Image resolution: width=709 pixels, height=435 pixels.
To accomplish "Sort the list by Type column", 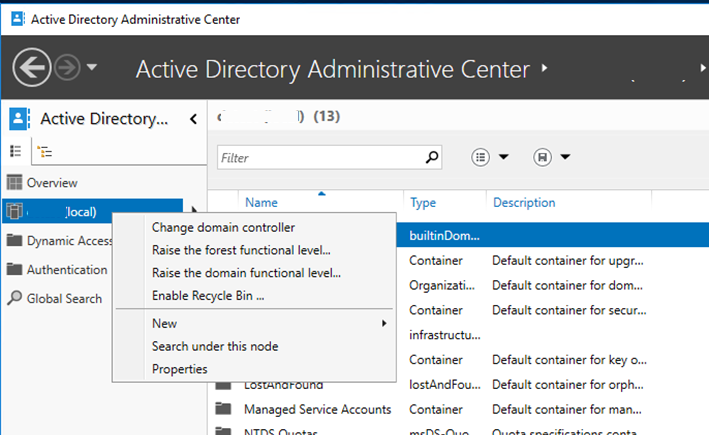I will pos(423,202).
